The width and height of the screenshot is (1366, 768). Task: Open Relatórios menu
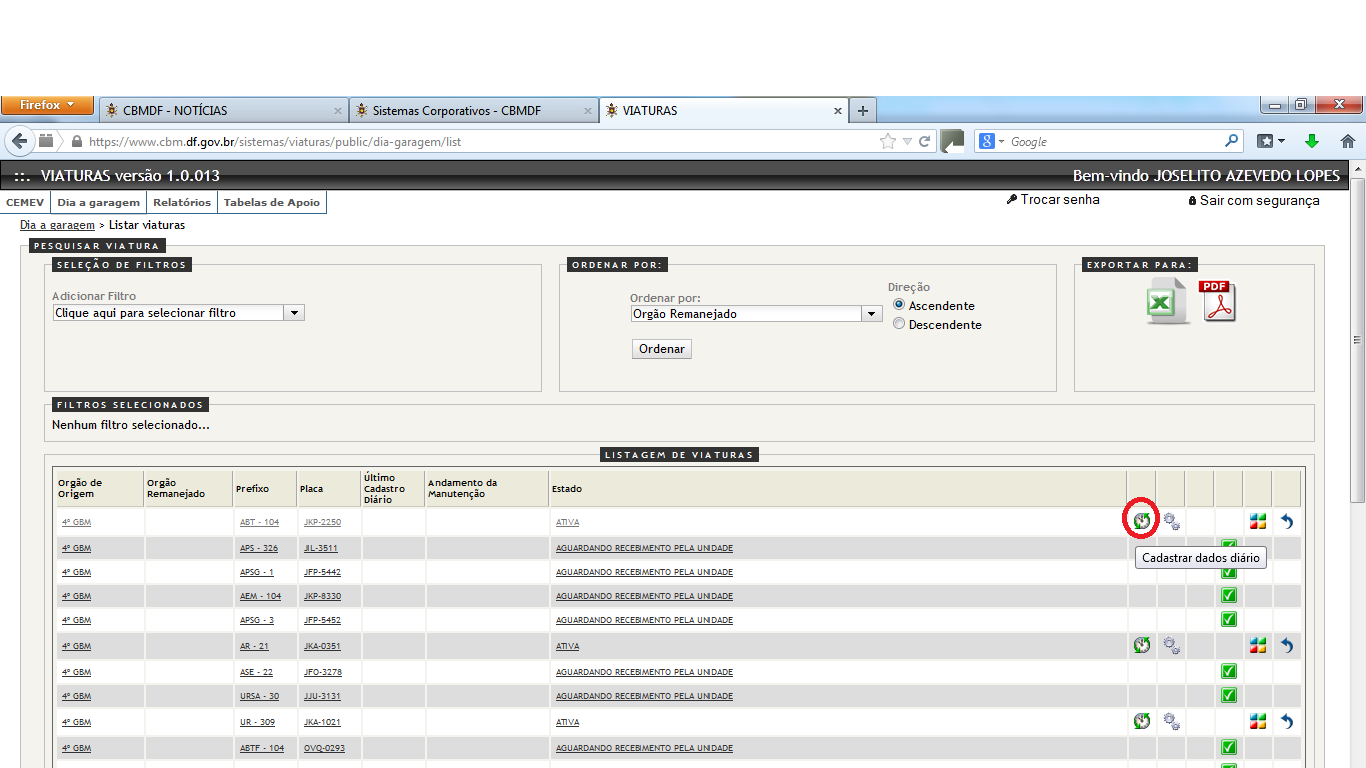pyautogui.click(x=182, y=202)
